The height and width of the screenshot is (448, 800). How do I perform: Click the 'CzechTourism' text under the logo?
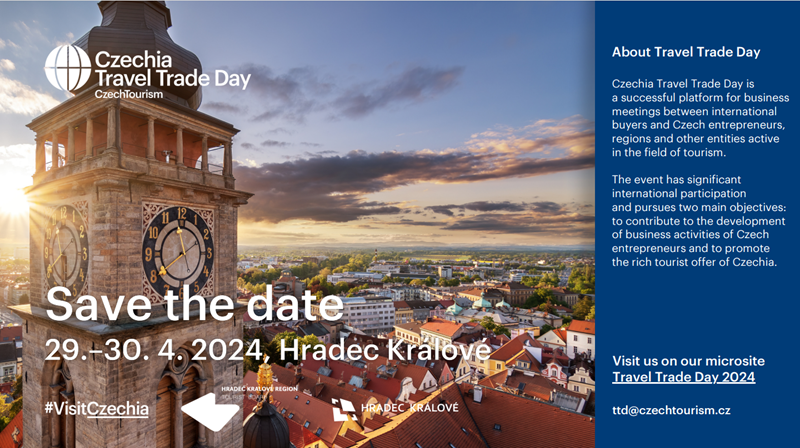(x=129, y=94)
